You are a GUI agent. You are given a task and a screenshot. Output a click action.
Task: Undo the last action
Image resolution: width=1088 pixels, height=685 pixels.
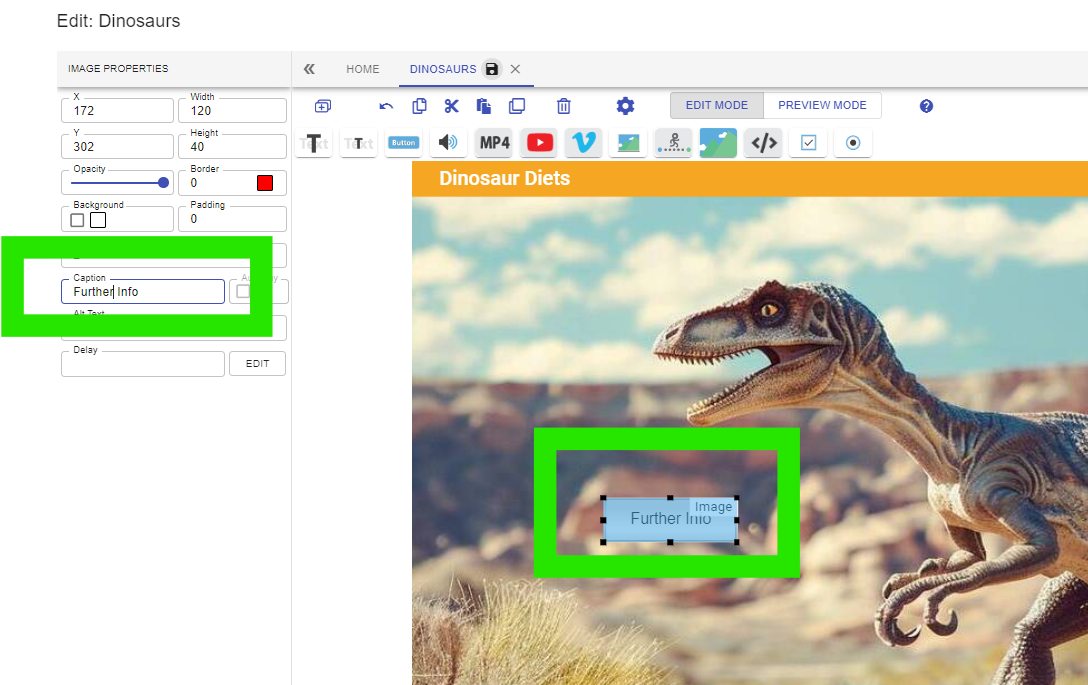point(386,106)
